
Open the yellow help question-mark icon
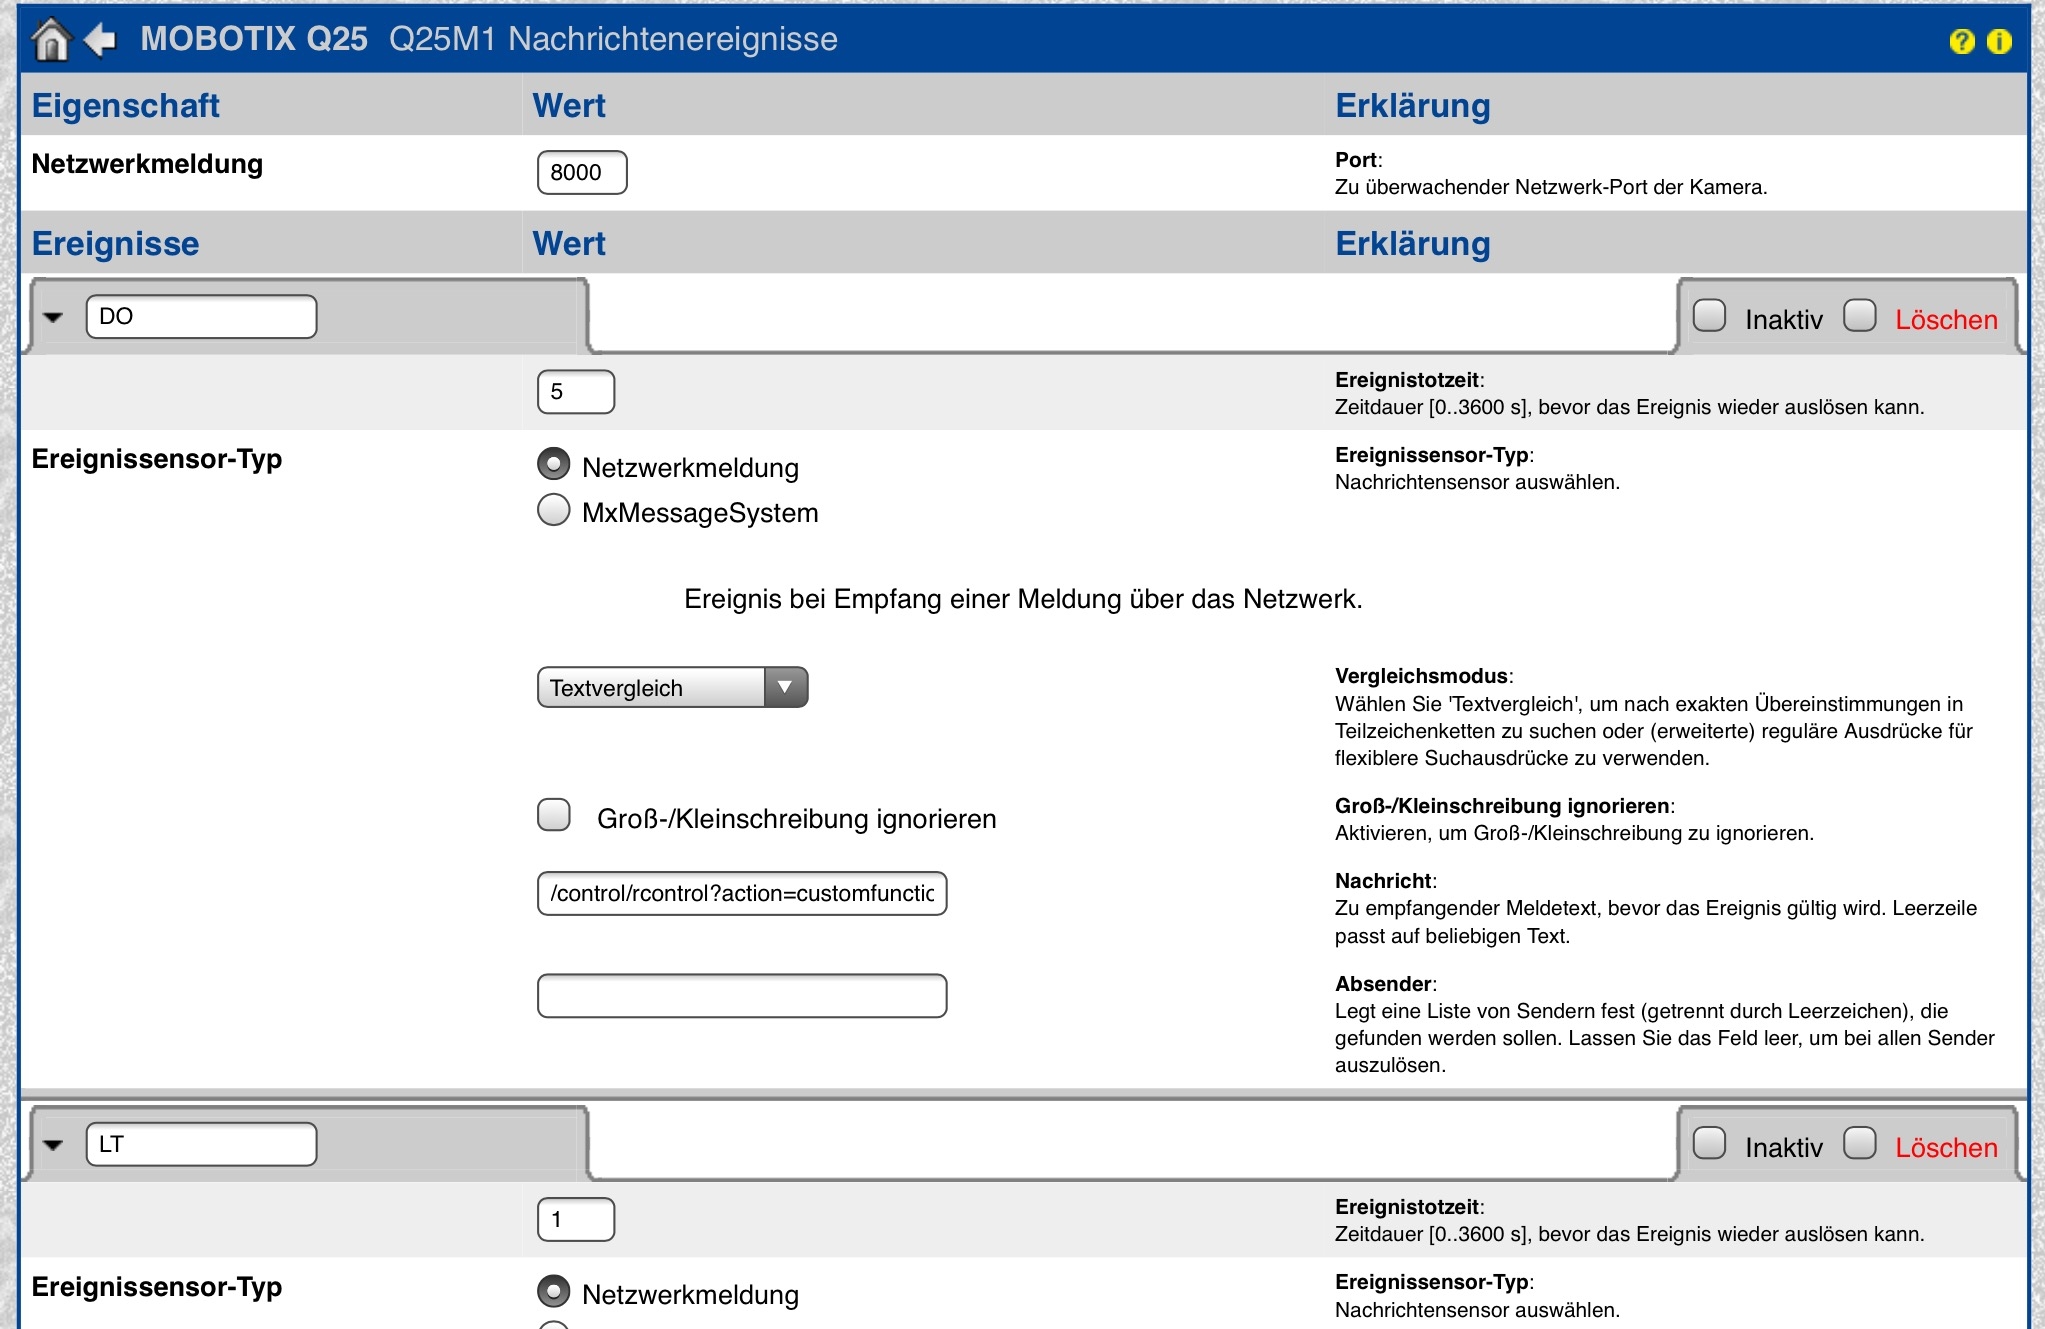(1961, 41)
